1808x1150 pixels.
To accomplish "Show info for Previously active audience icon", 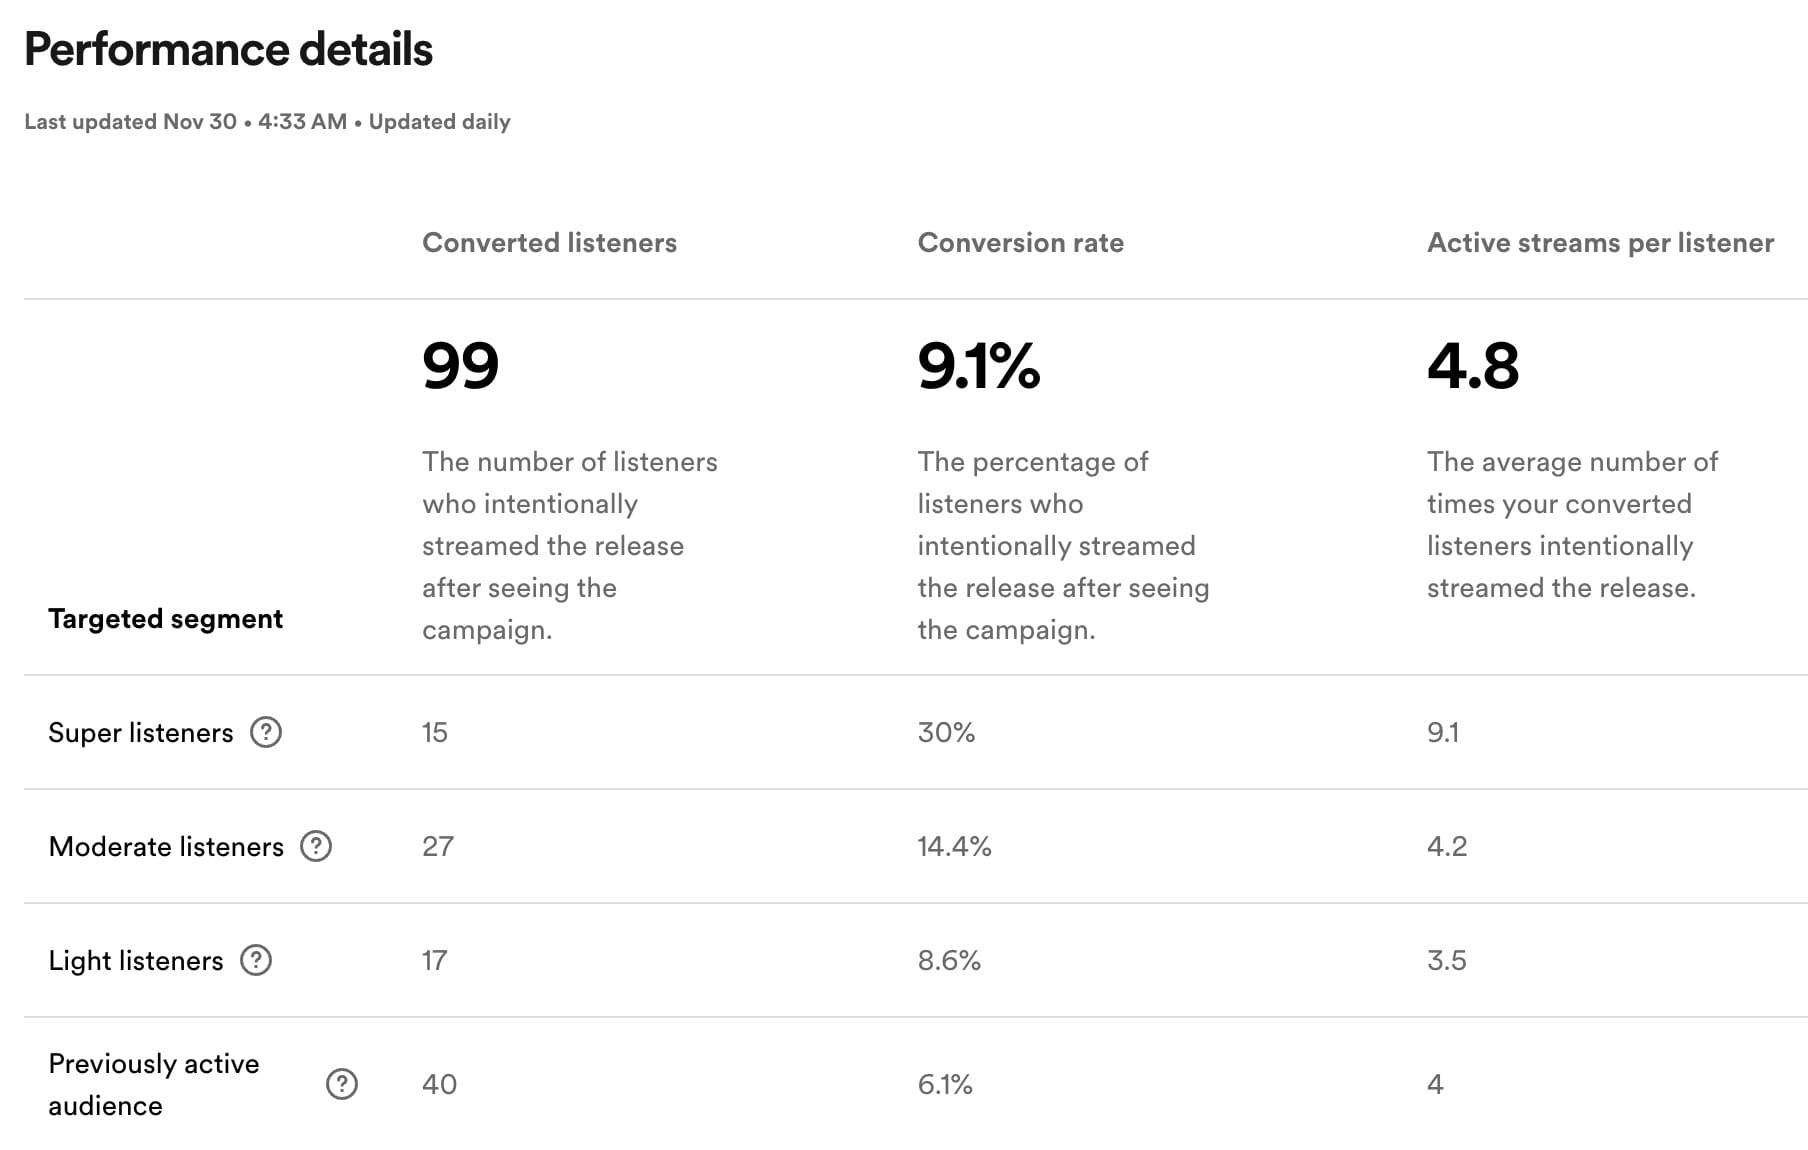I will 342,1084.
